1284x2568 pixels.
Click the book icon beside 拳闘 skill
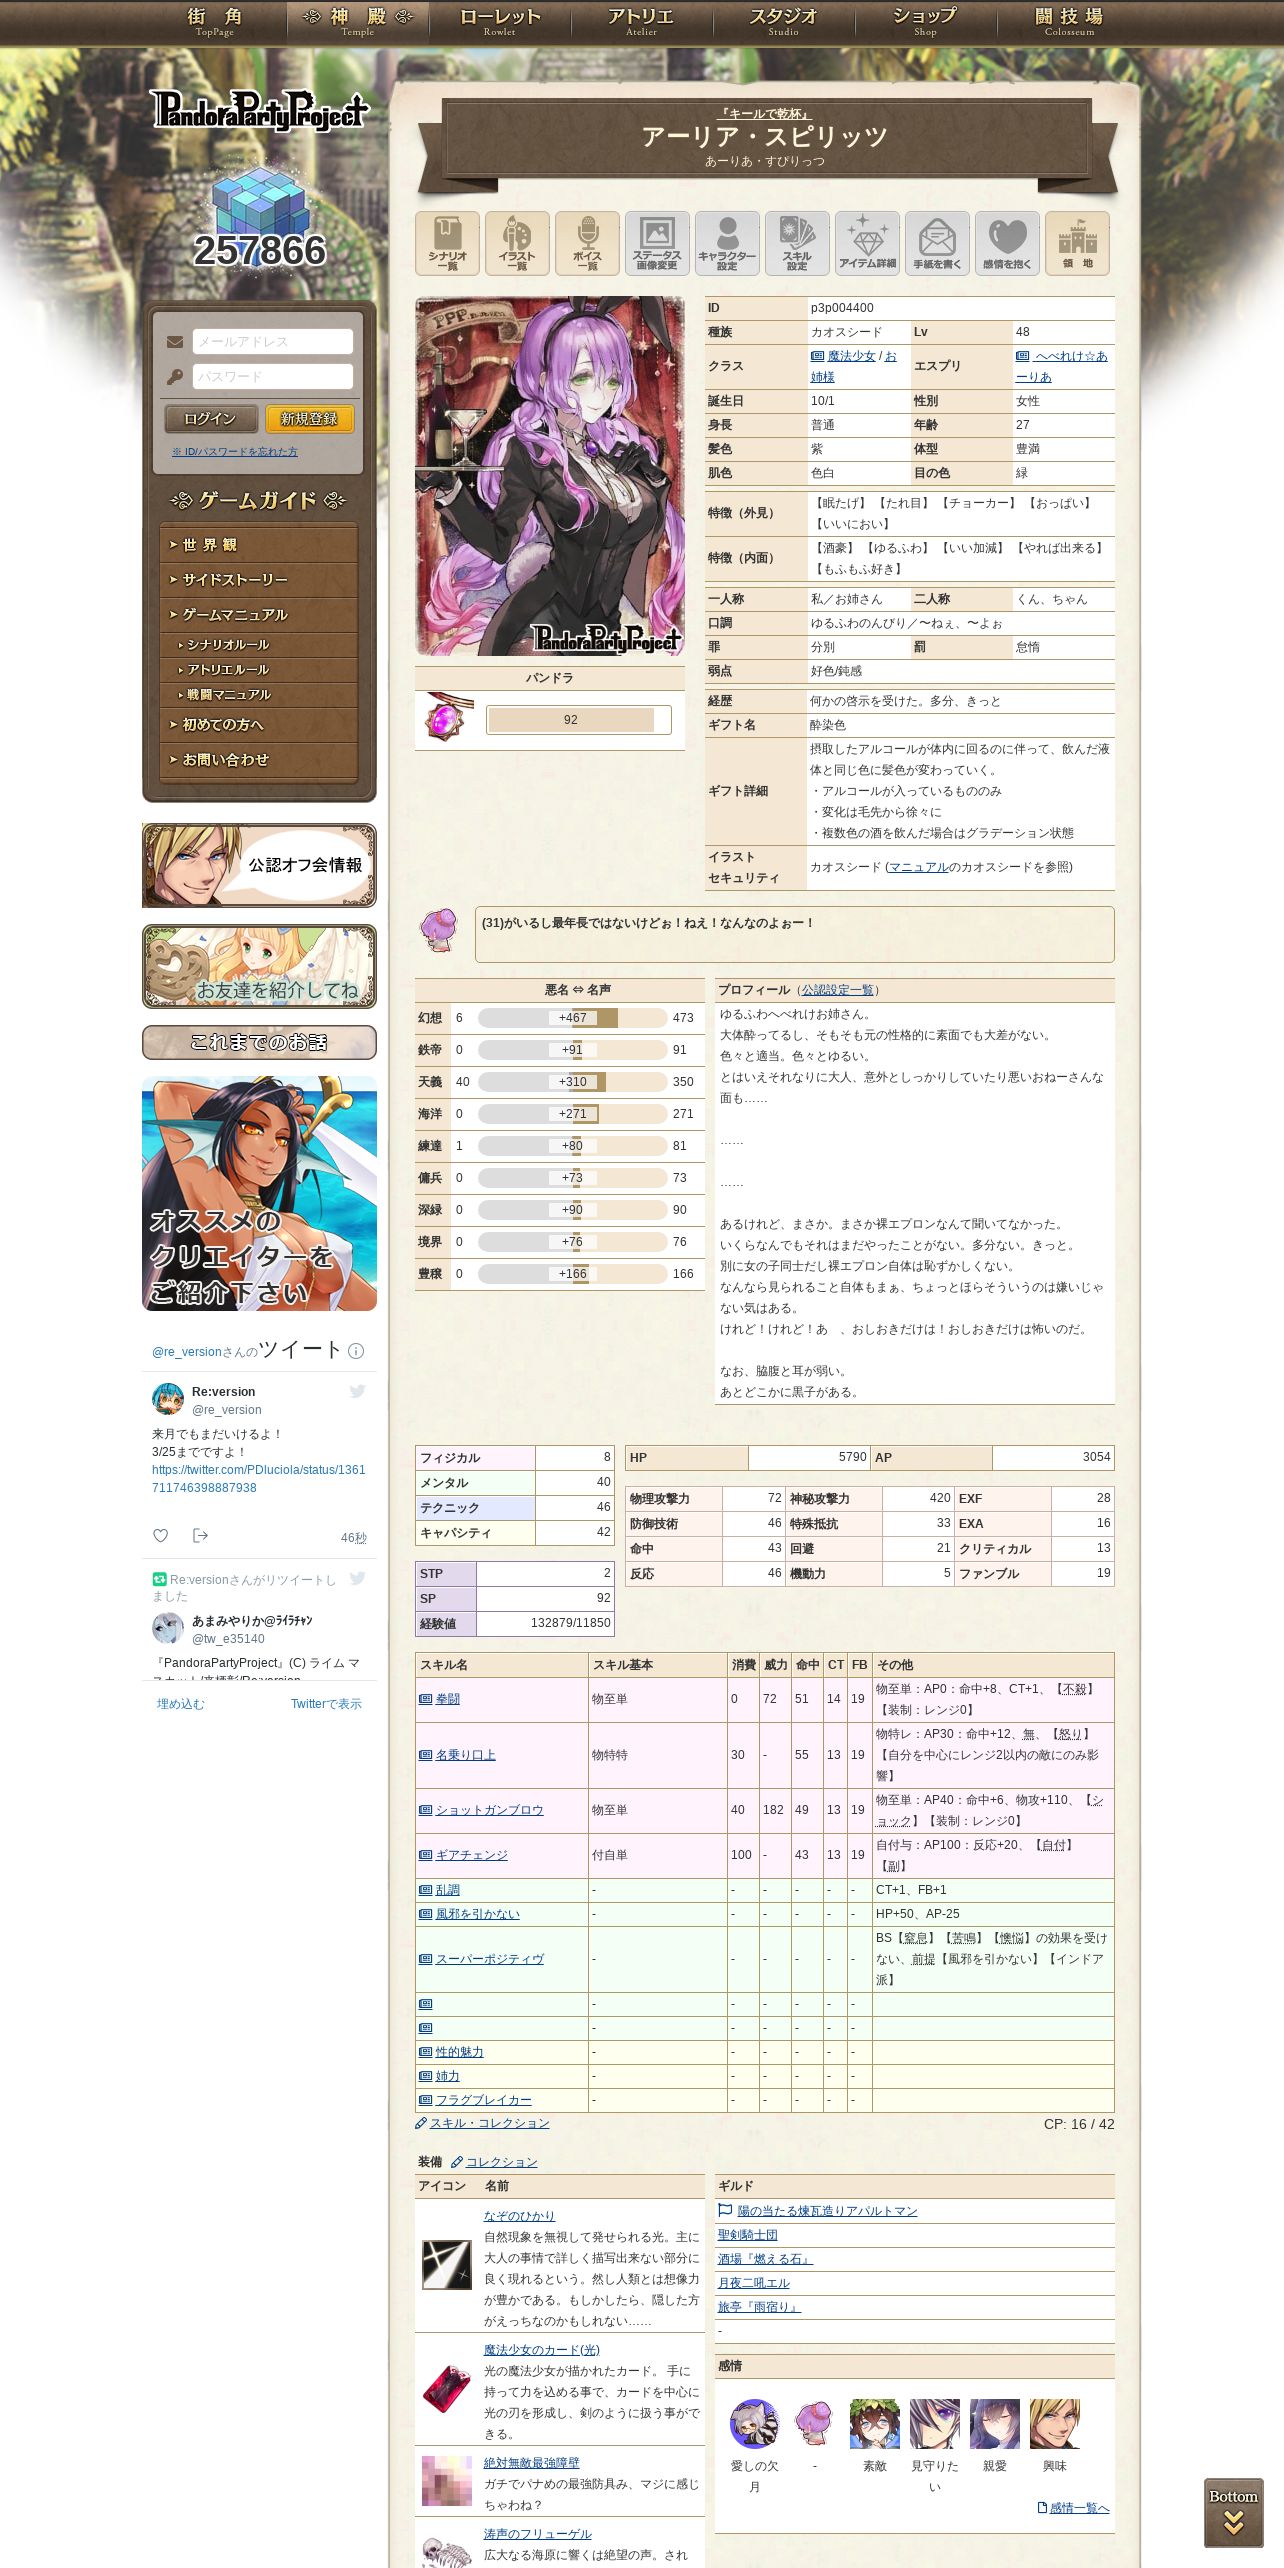click(x=425, y=1699)
